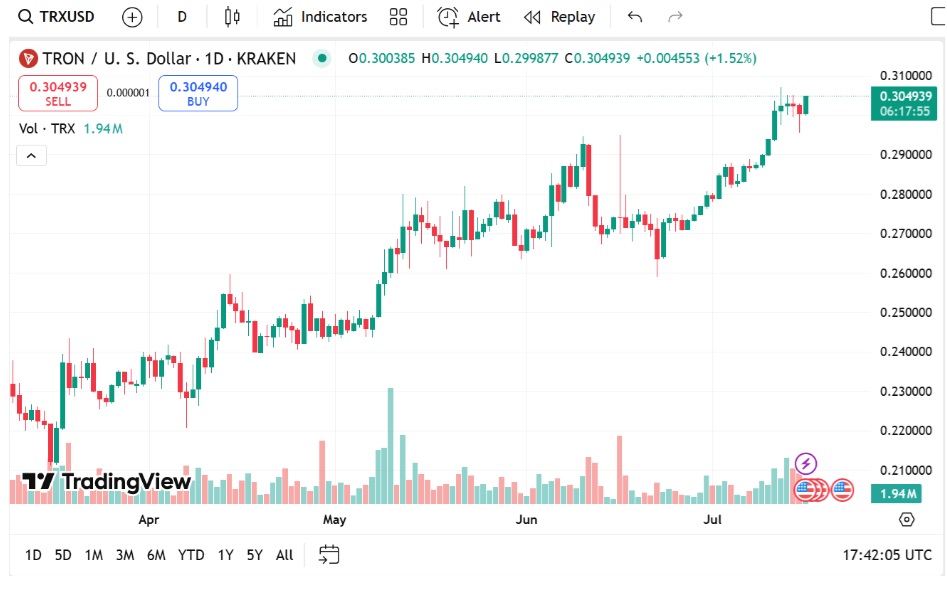The height and width of the screenshot is (602, 947).
Task: Open the indicator templates grid icon
Action: [x=399, y=17]
